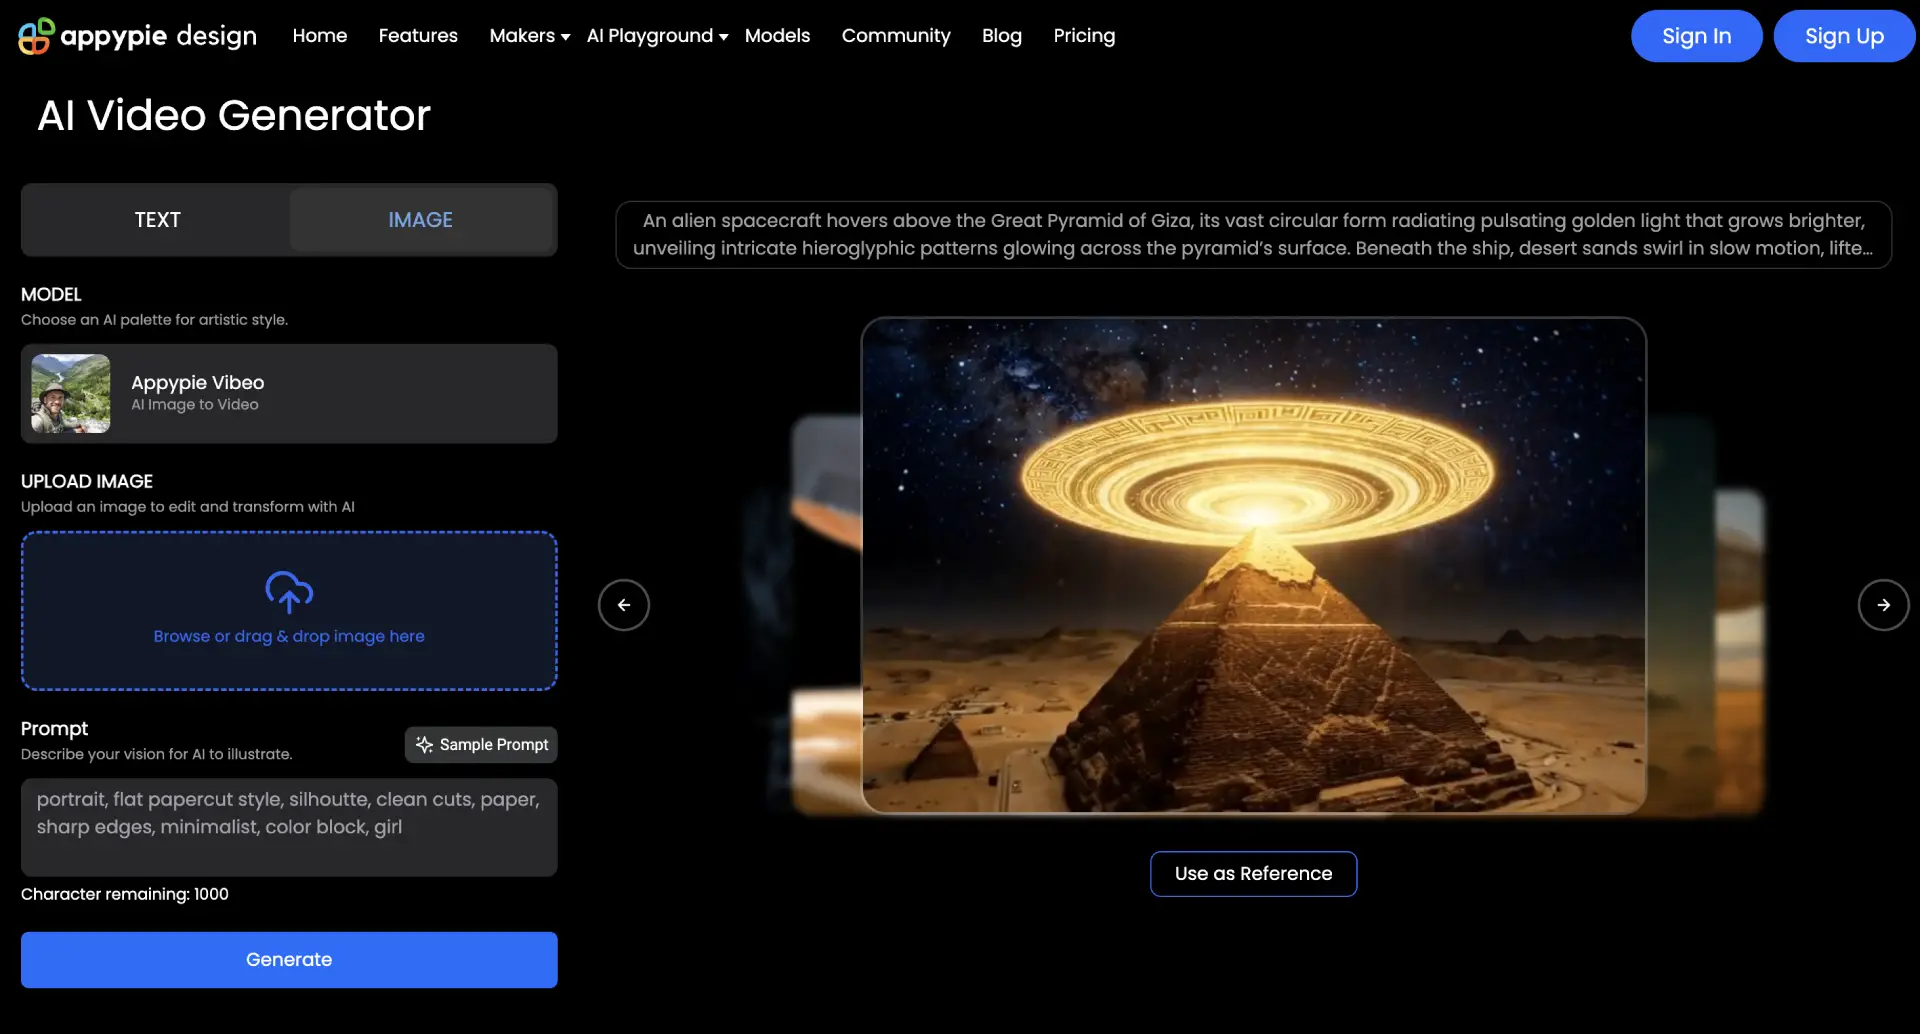The height and width of the screenshot is (1034, 1920).
Task: Click the Sign Up button
Action: (1843, 35)
